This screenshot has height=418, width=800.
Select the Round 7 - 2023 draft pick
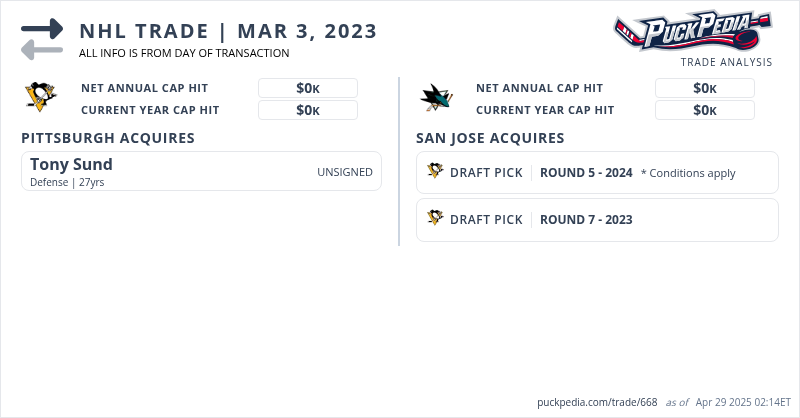click(586, 219)
